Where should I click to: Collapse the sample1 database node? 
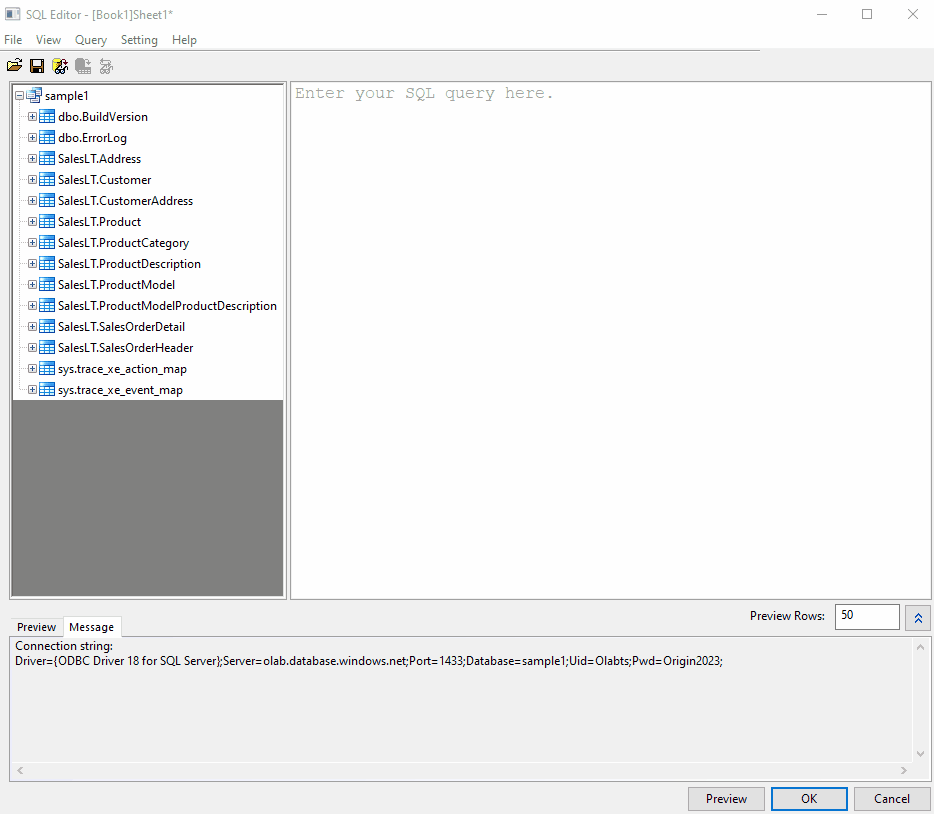click(x=18, y=95)
